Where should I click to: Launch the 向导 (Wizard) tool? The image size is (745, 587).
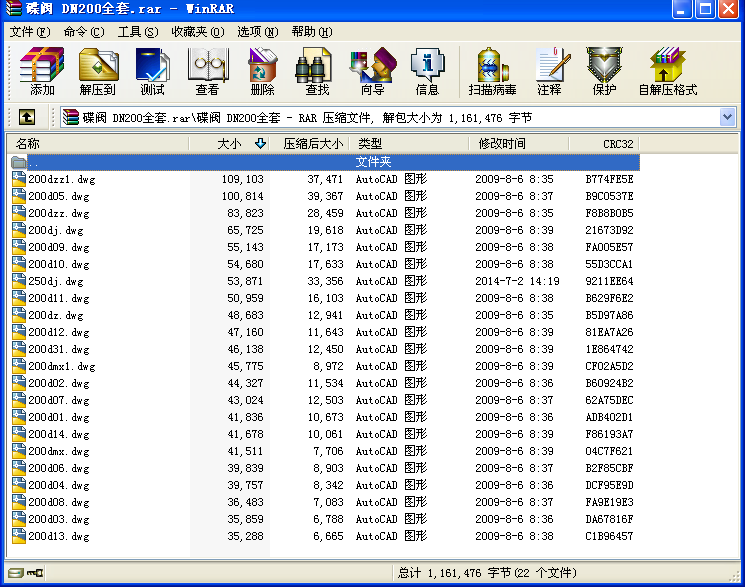click(372, 71)
